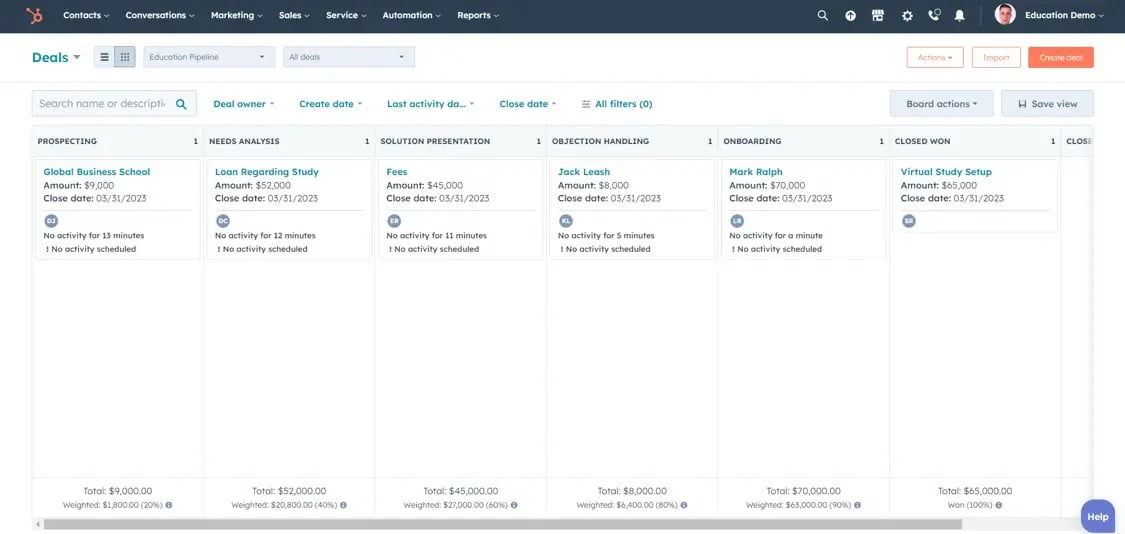Image resolution: width=1125 pixels, height=534 pixels.
Task: Open the Deal owner filter
Action: (x=244, y=104)
